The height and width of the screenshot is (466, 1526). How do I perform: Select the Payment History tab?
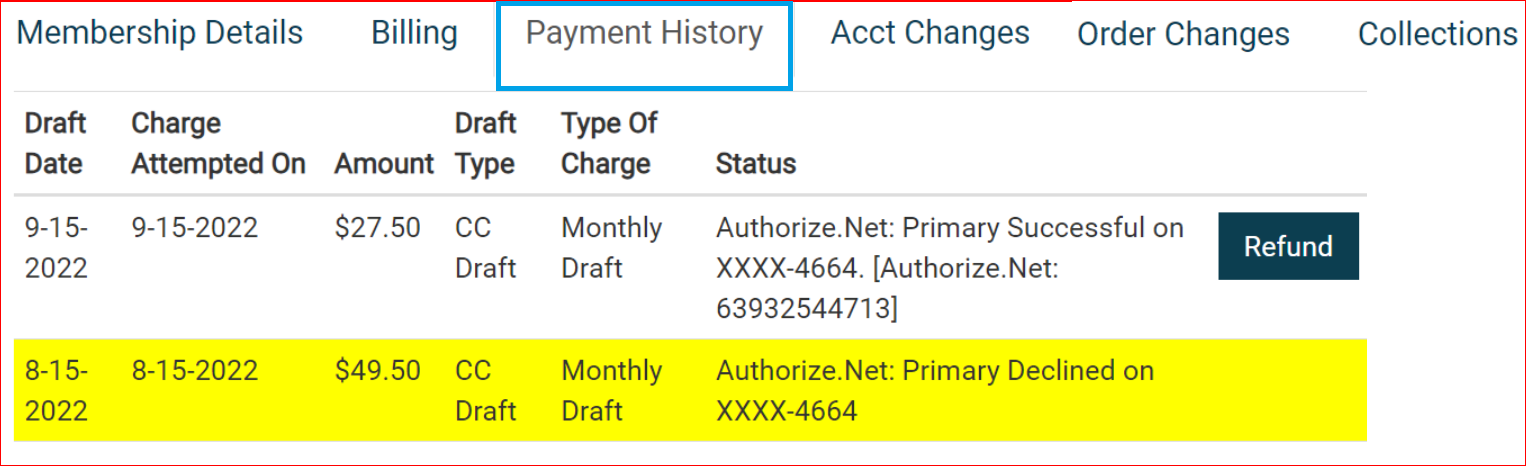click(644, 33)
